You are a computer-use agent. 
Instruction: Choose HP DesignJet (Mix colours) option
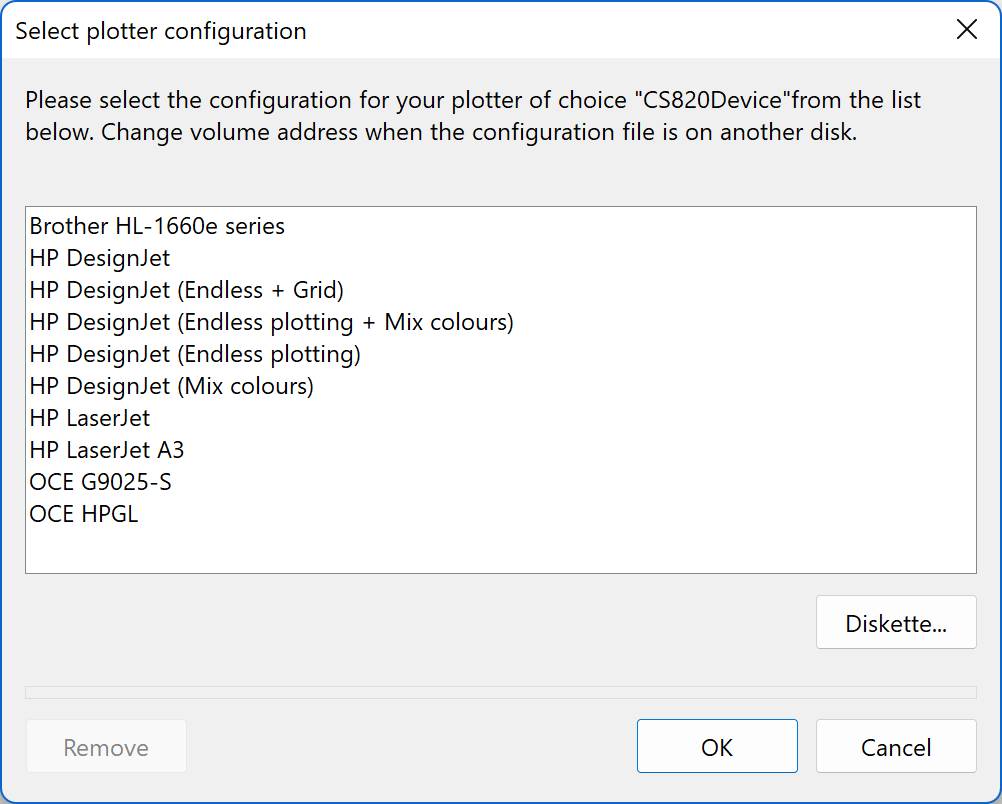(x=171, y=387)
